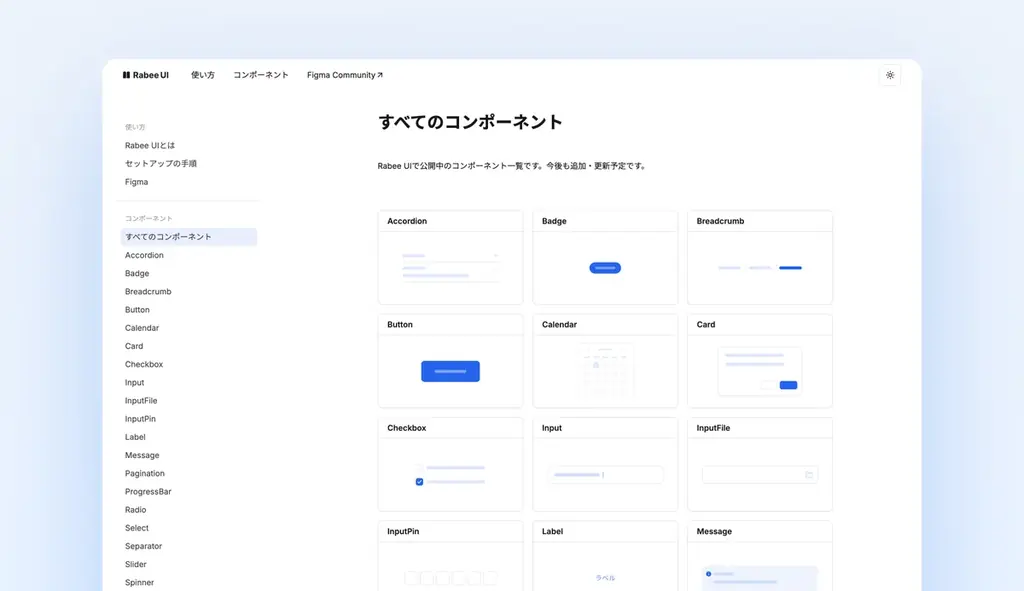Click the info icon in the Message preview
Screen dimensions: 1024x591
710,574
